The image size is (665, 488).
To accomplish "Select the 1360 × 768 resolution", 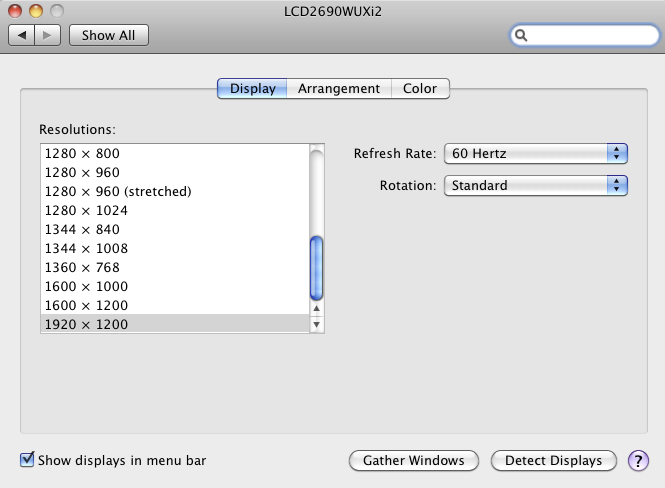I will pos(175,268).
